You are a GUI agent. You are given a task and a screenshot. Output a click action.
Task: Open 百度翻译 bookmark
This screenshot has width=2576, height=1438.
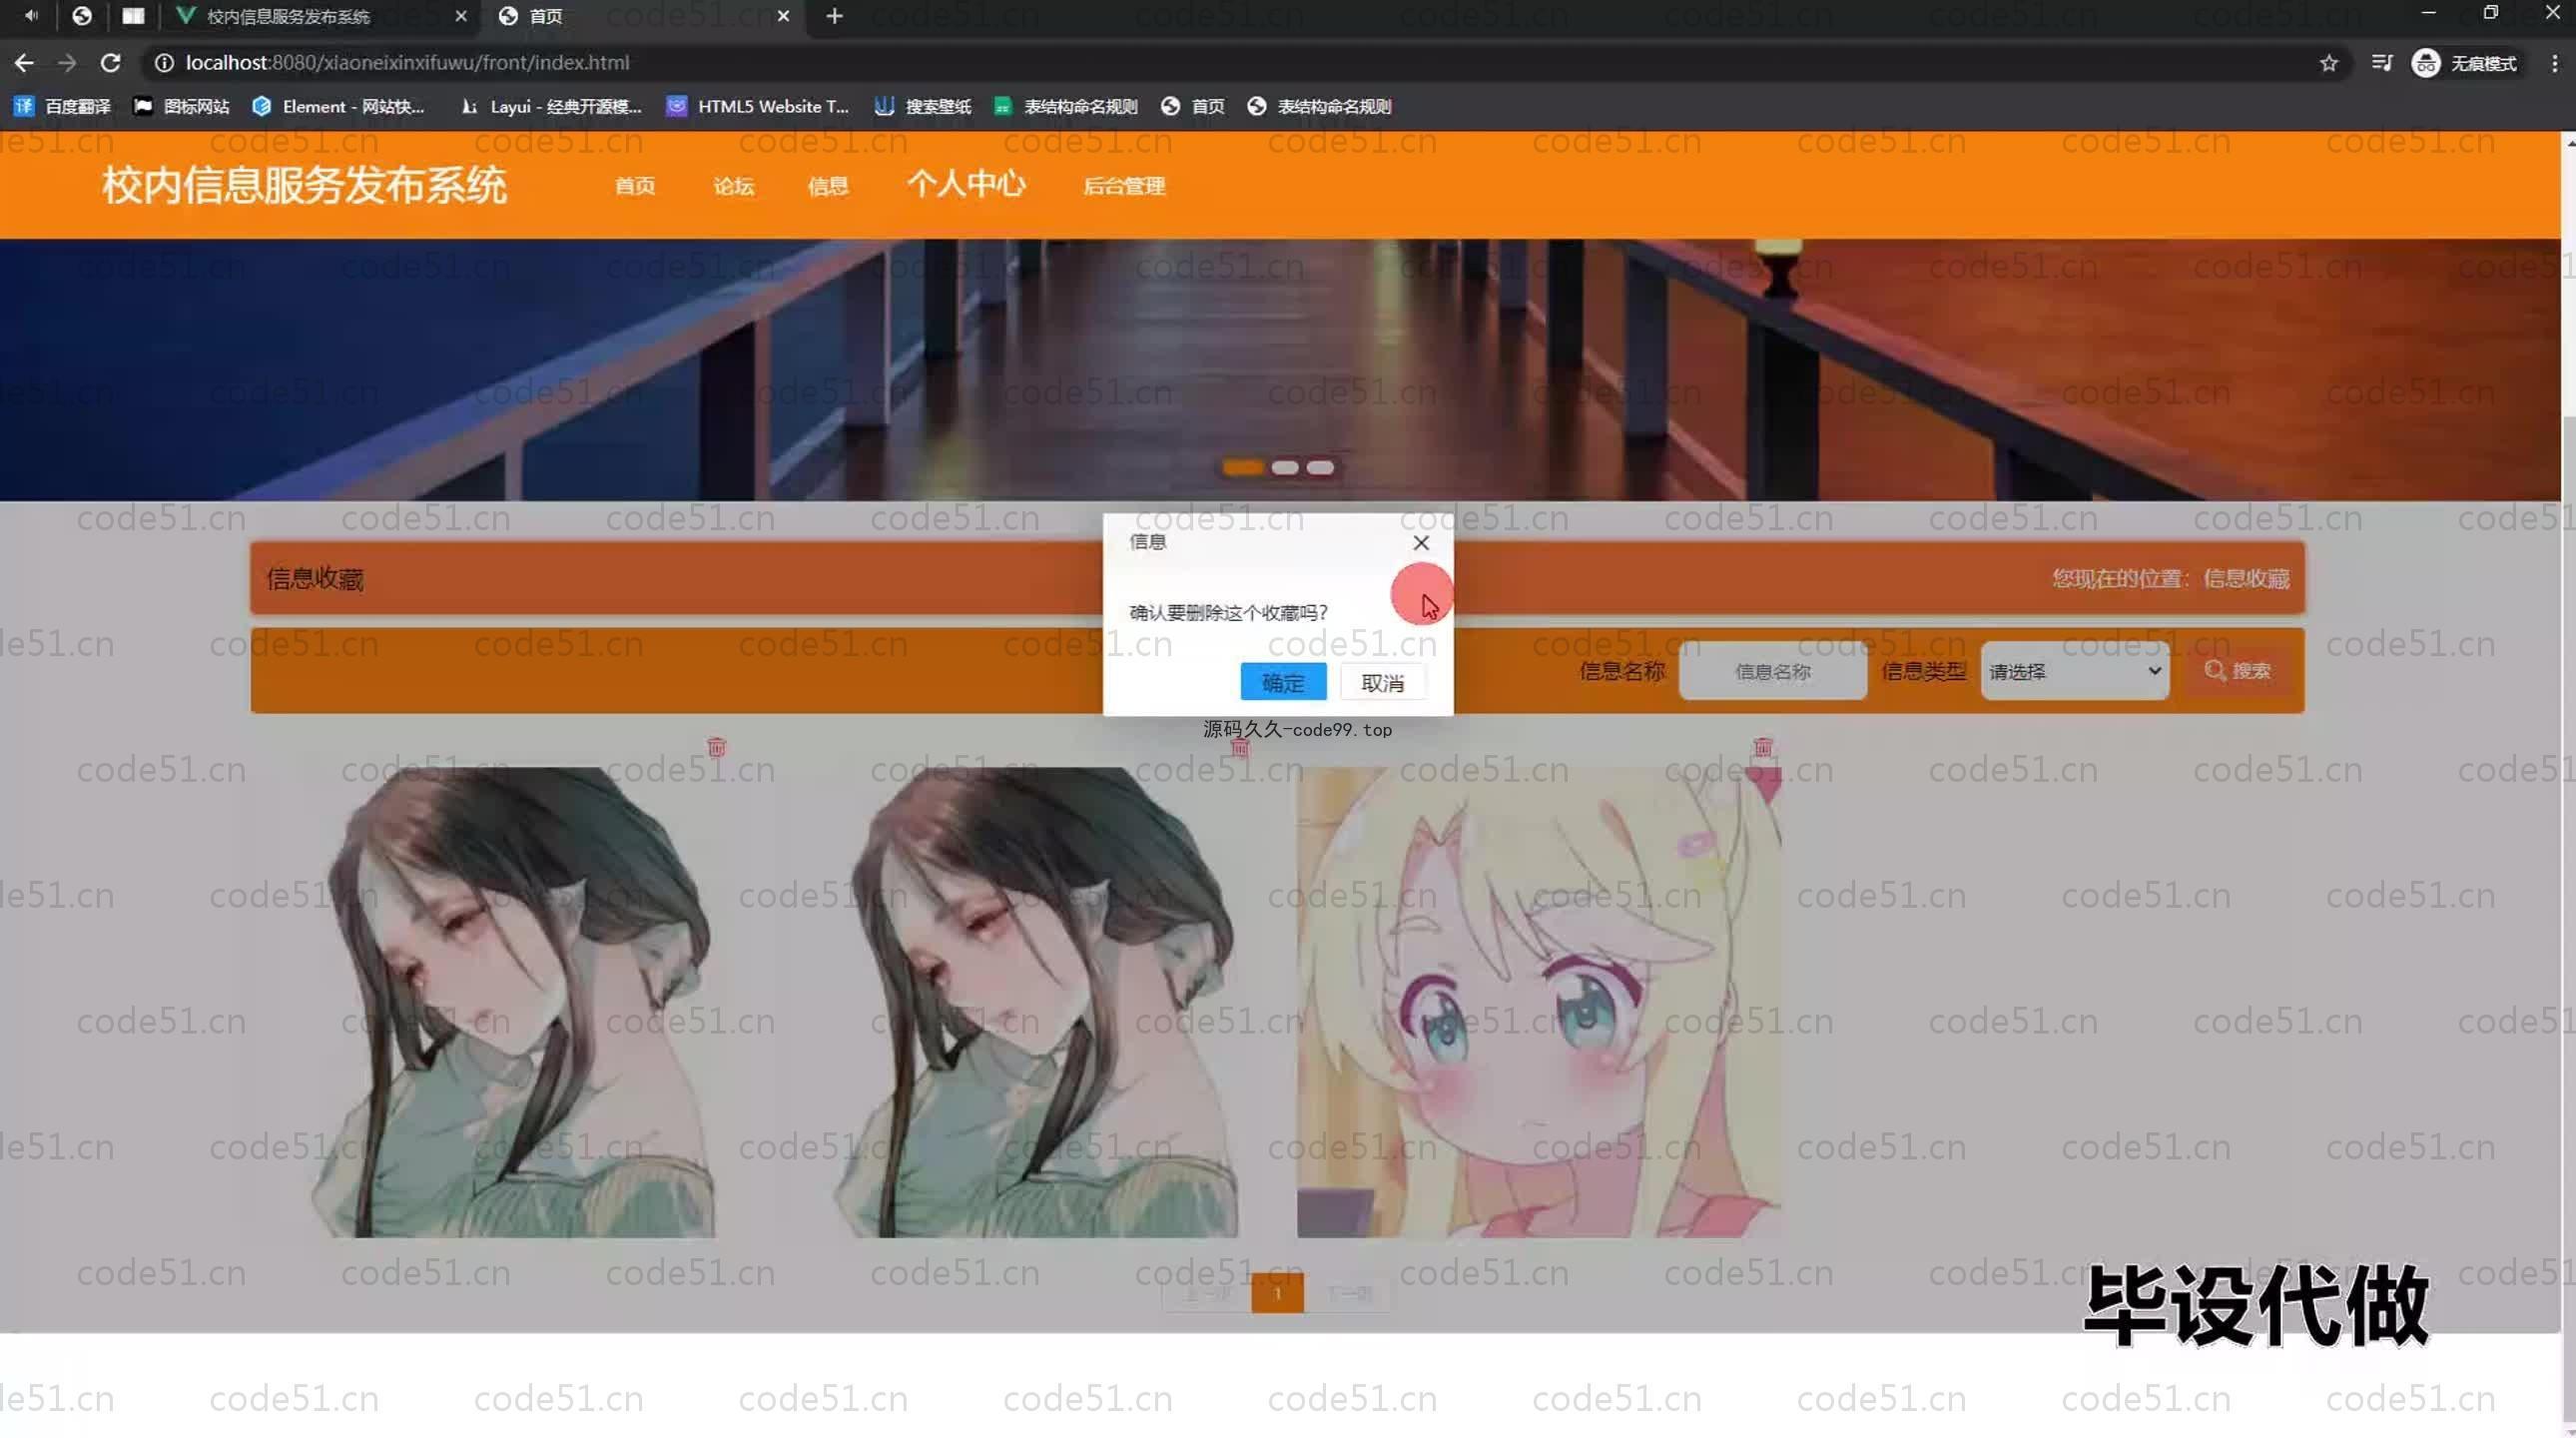click(62, 106)
